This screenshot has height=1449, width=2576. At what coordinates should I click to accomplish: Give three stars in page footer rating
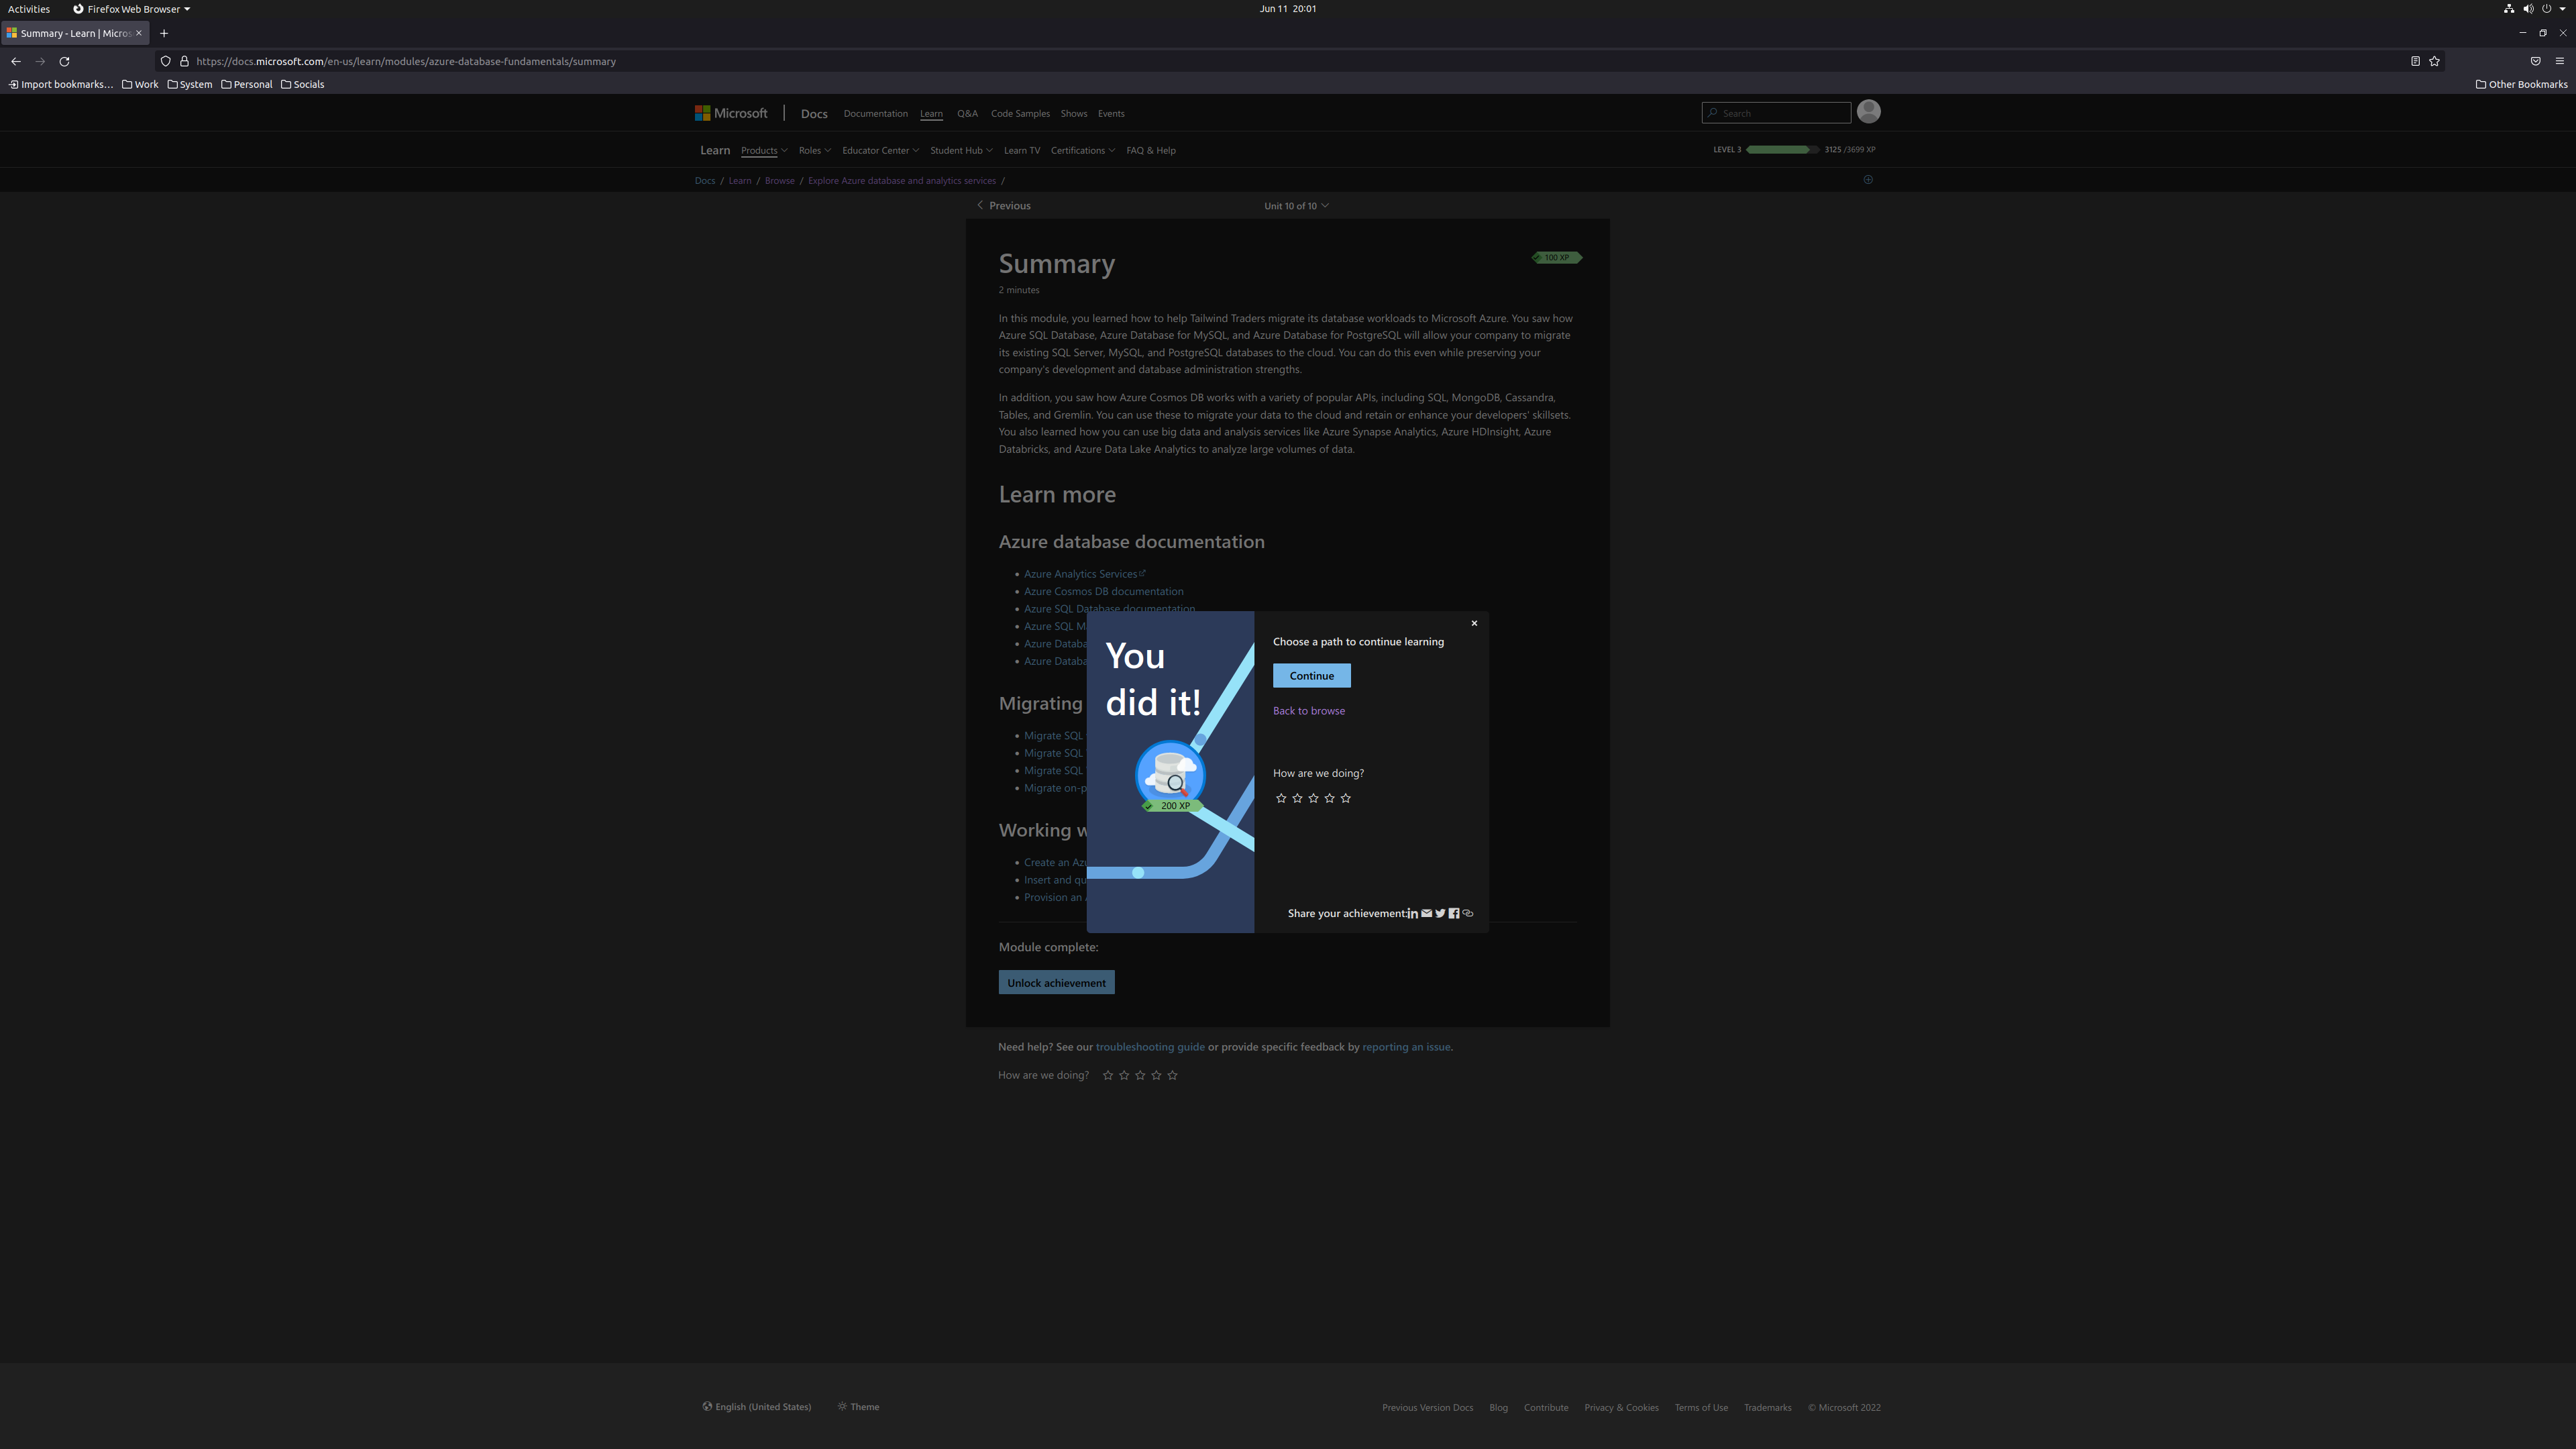[1140, 1075]
